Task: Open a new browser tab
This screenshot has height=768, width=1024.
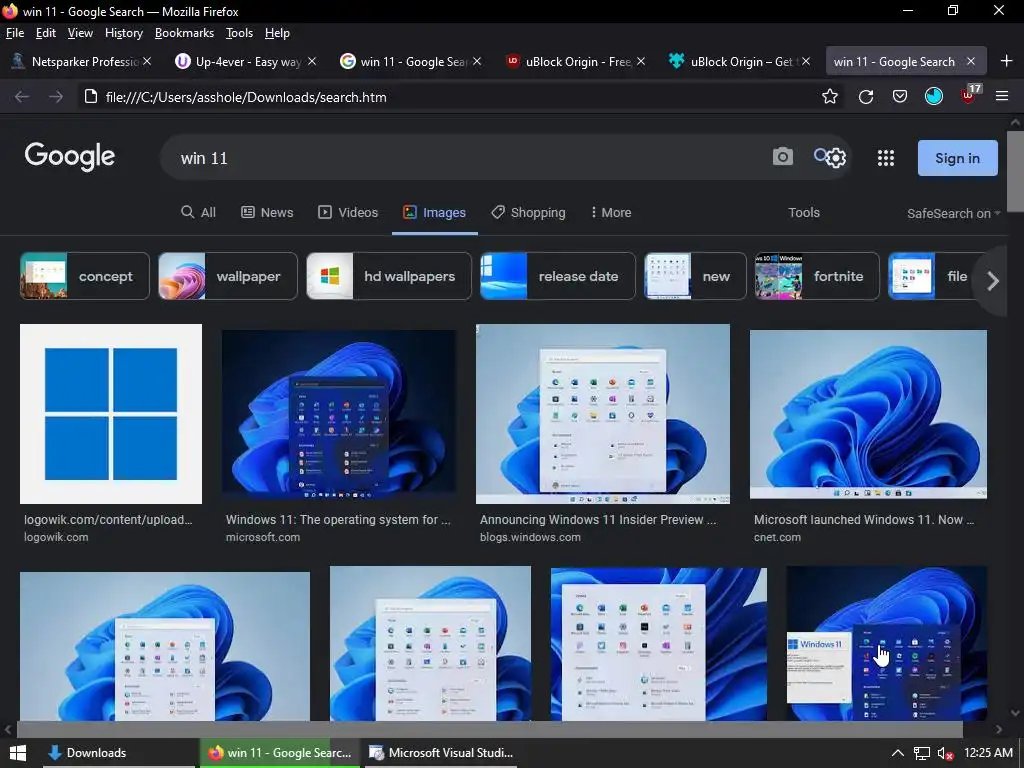Action: [1006, 61]
